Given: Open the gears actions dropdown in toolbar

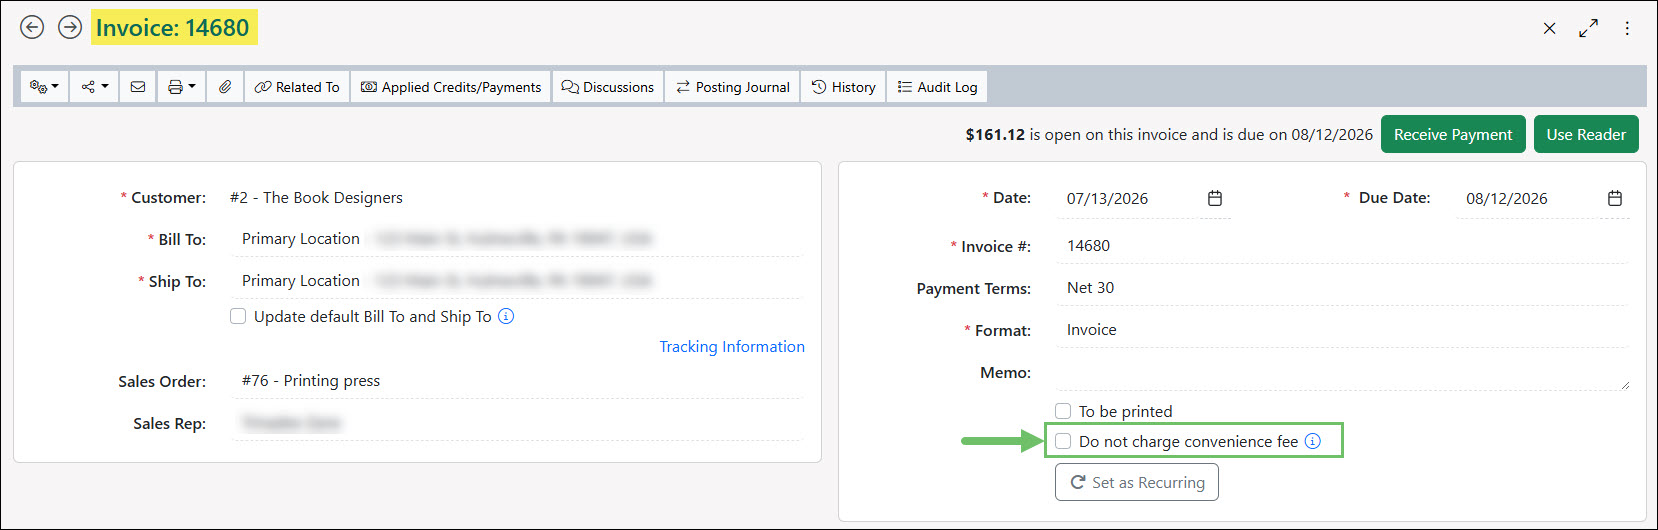Looking at the screenshot, I should coord(45,87).
